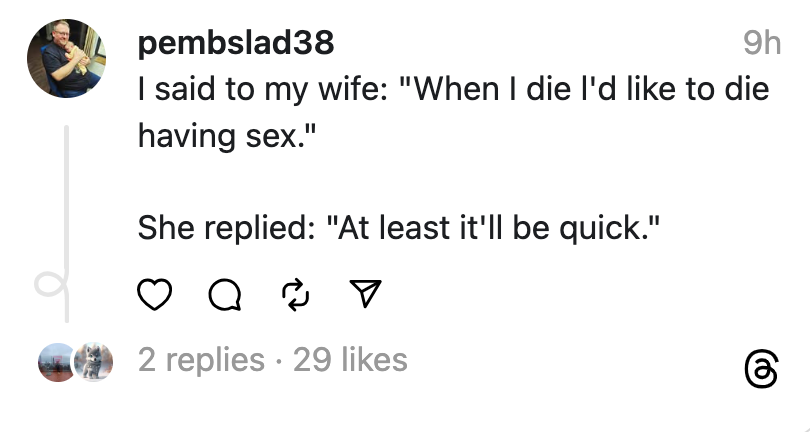Repost this thread using the arrows icon
Screen dimensions: 810x432
tap(295, 294)
